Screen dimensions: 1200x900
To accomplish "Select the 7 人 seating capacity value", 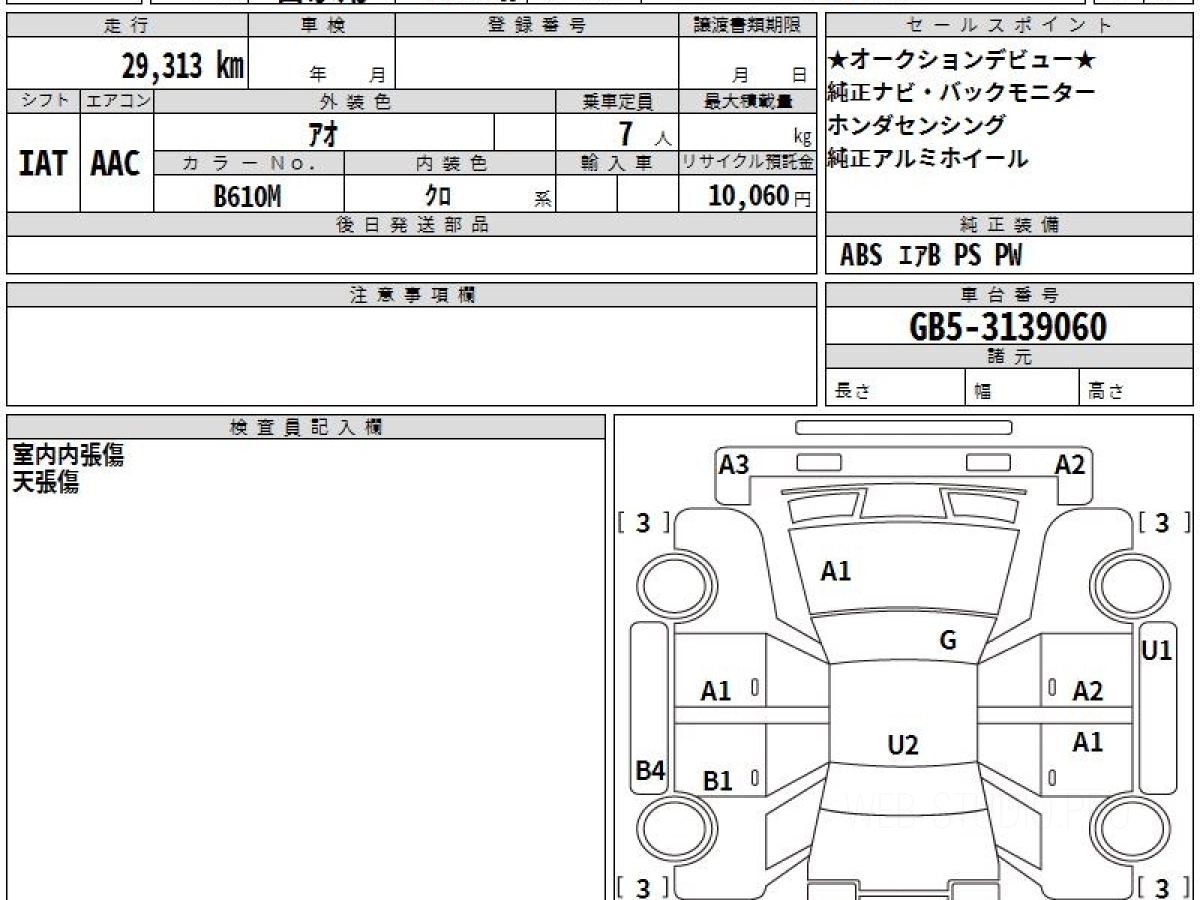I will point(645,133).
